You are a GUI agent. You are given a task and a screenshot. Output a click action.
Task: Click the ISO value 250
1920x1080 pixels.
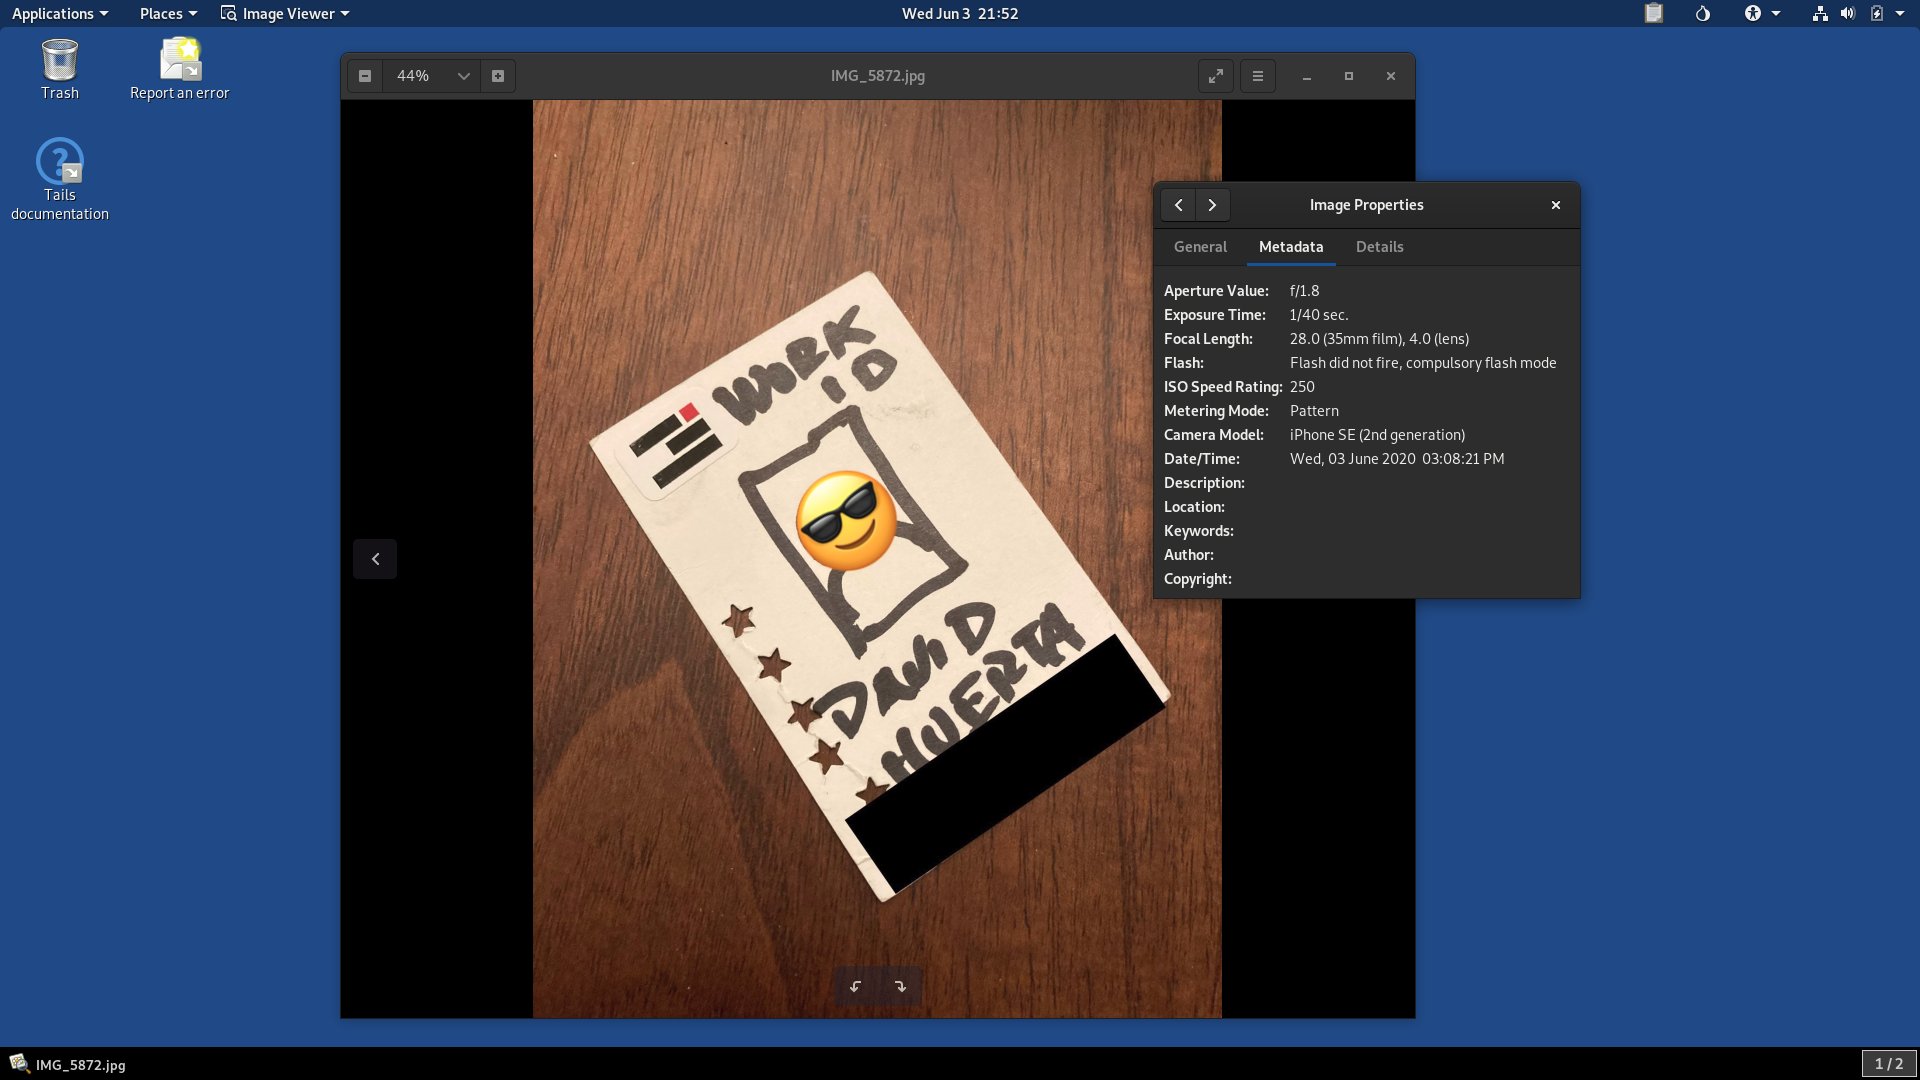pos(1302,387)
